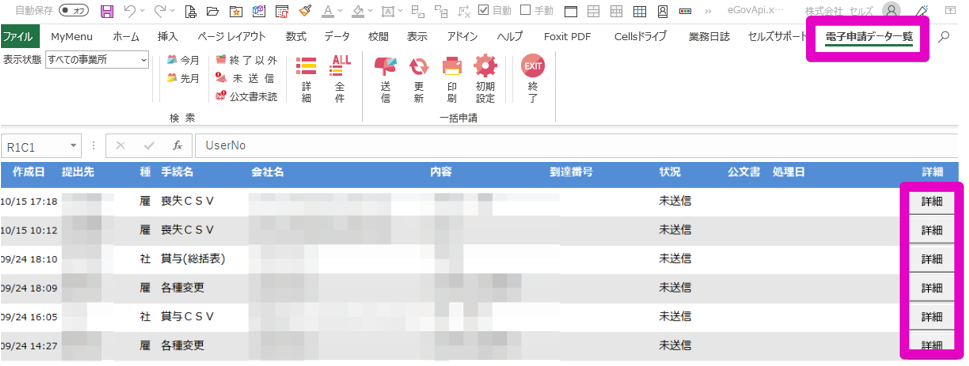
Task: Click the 状況 column header
Action: 670,172
